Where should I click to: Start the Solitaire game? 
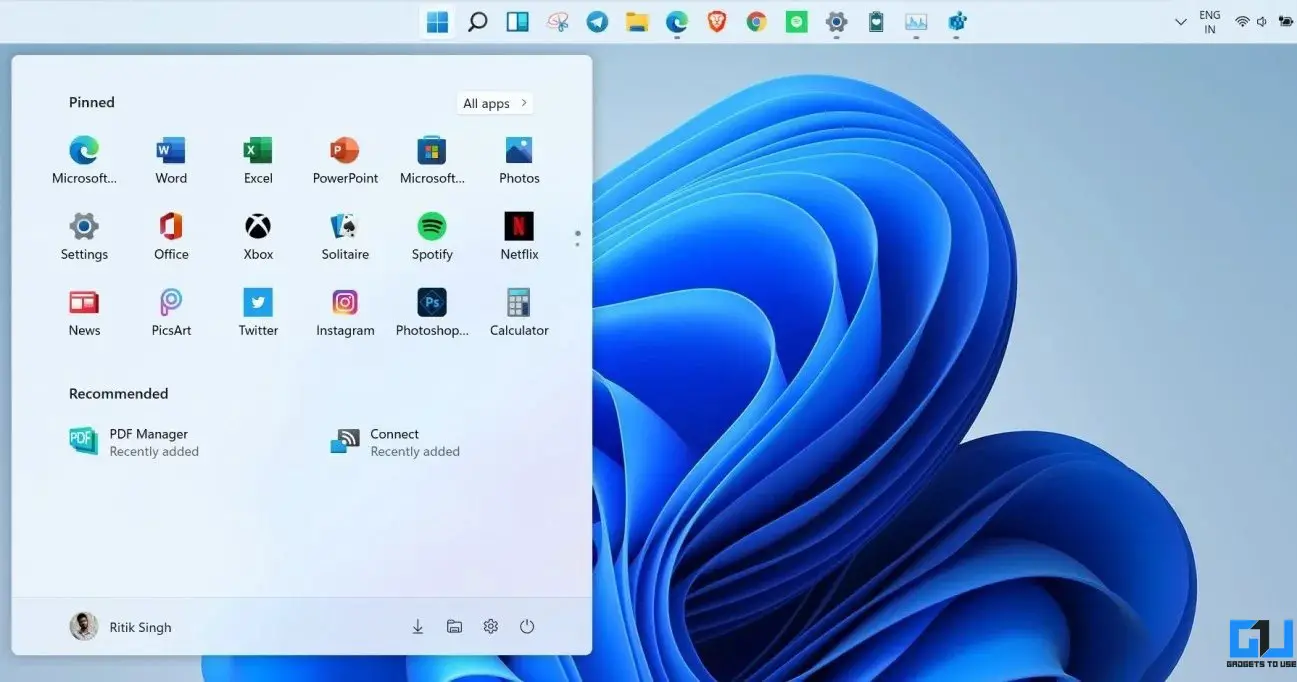click(345, 236)
